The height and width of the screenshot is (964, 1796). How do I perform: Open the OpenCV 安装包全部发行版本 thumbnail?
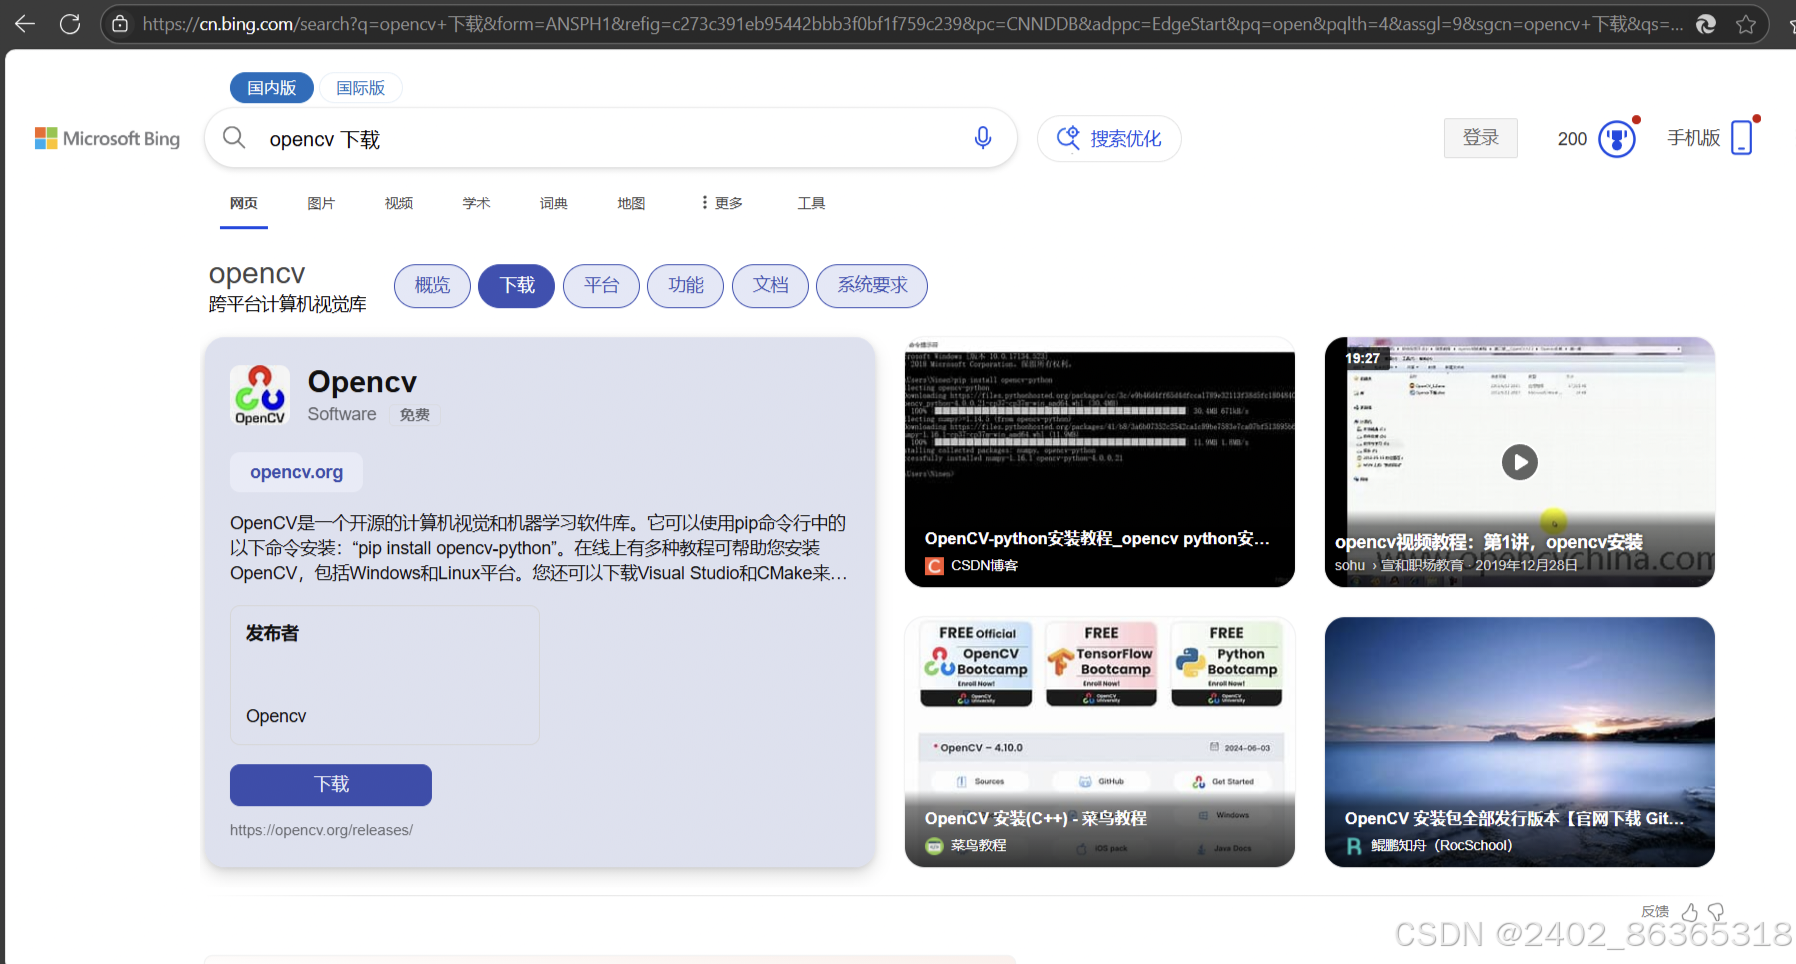(1520, 742)
